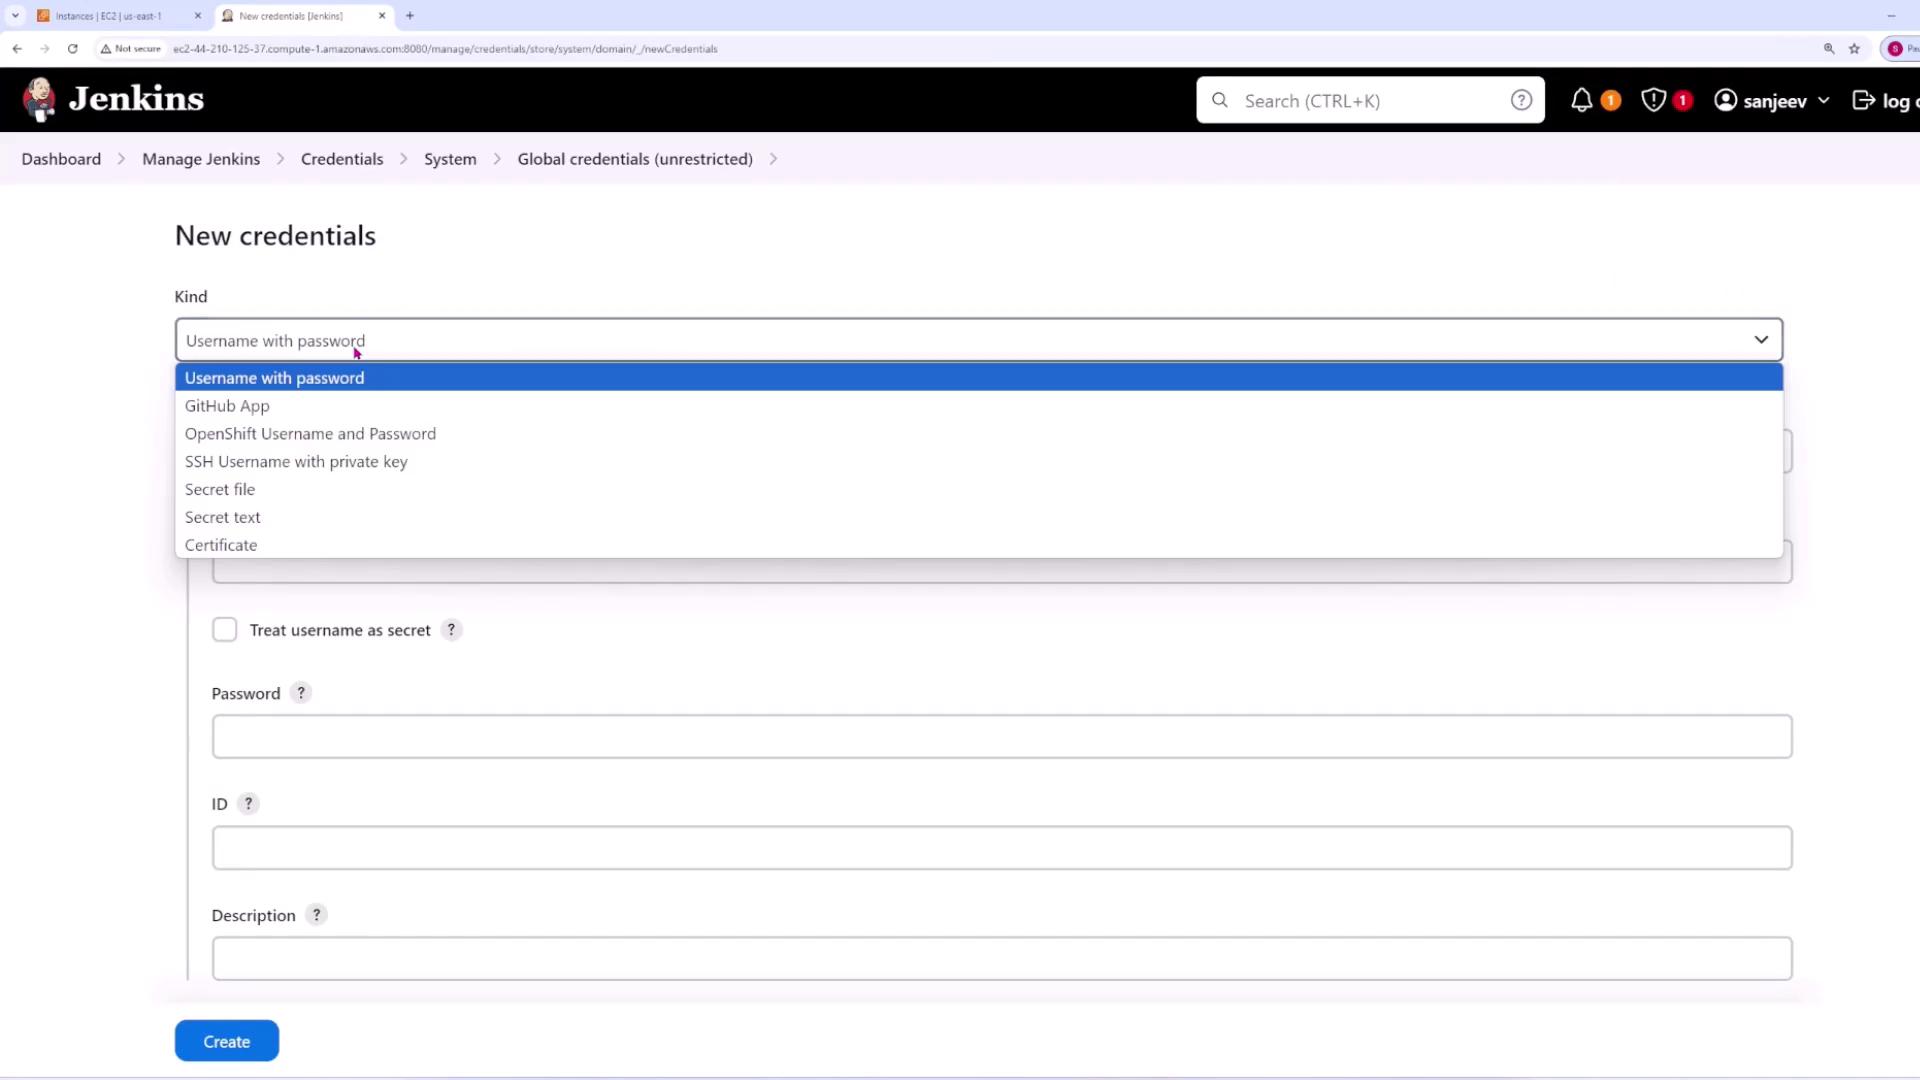Open the security warnings shield icon

(x=1653, y=100)
